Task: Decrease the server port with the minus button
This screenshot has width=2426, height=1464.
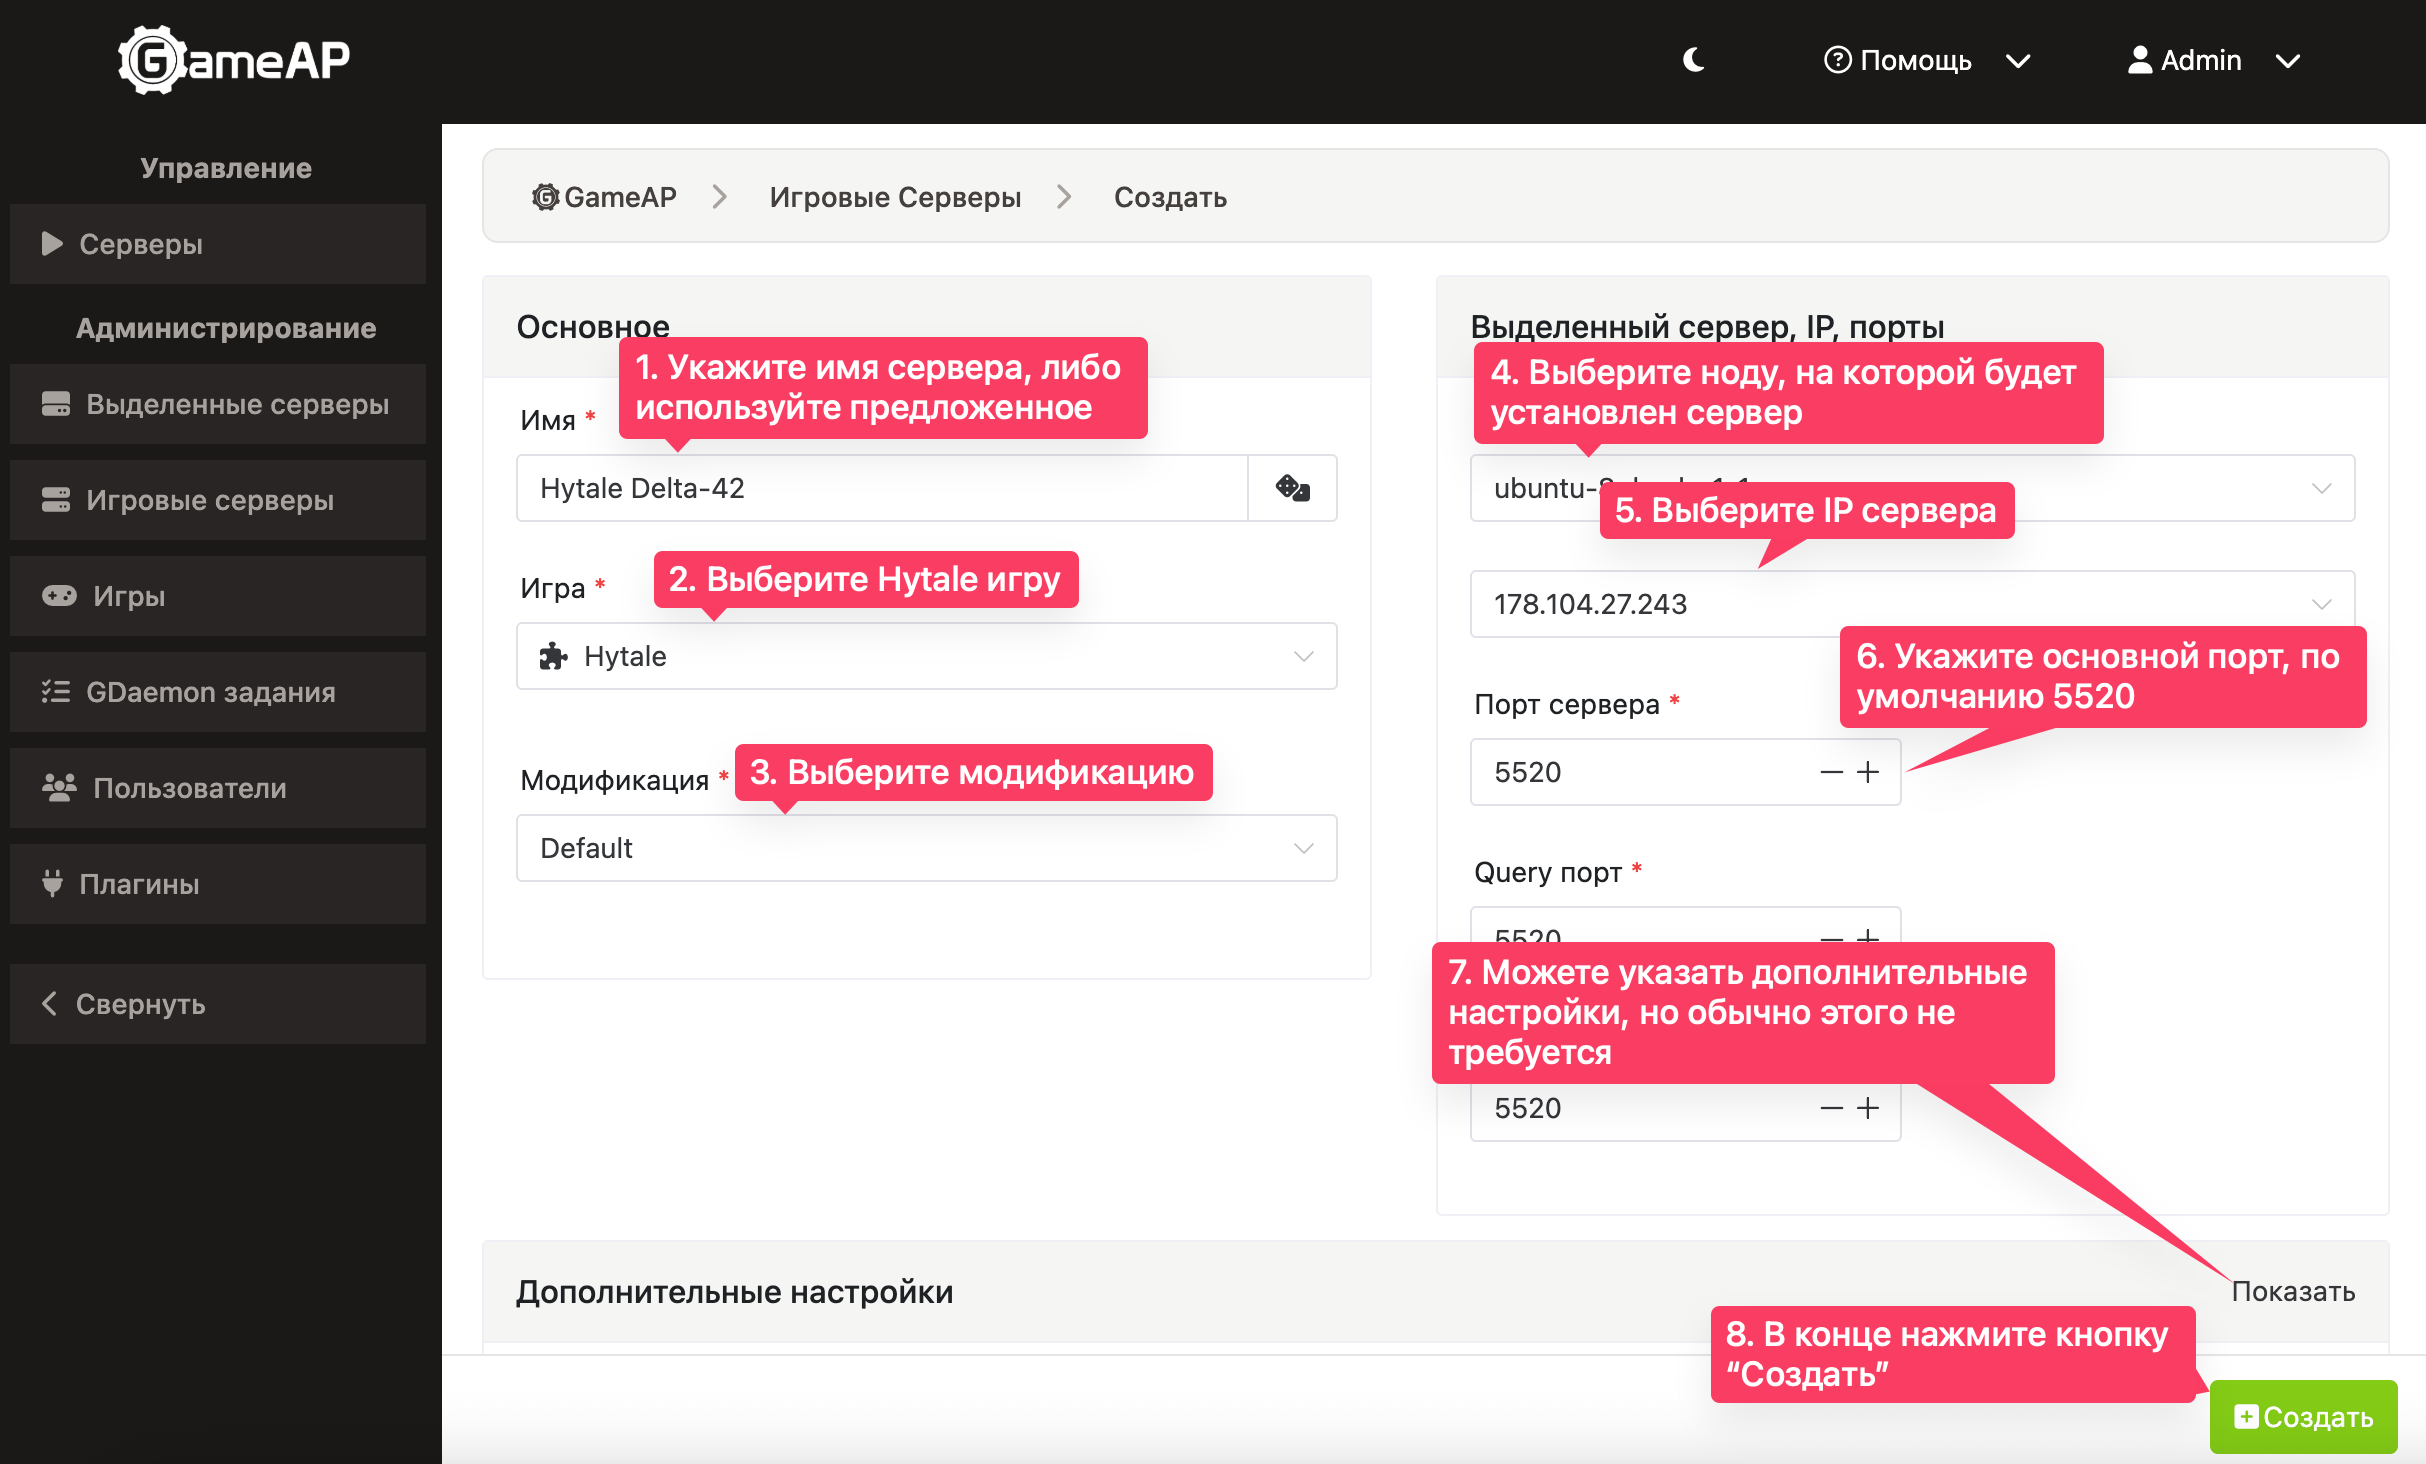Action: (1831, 772)
